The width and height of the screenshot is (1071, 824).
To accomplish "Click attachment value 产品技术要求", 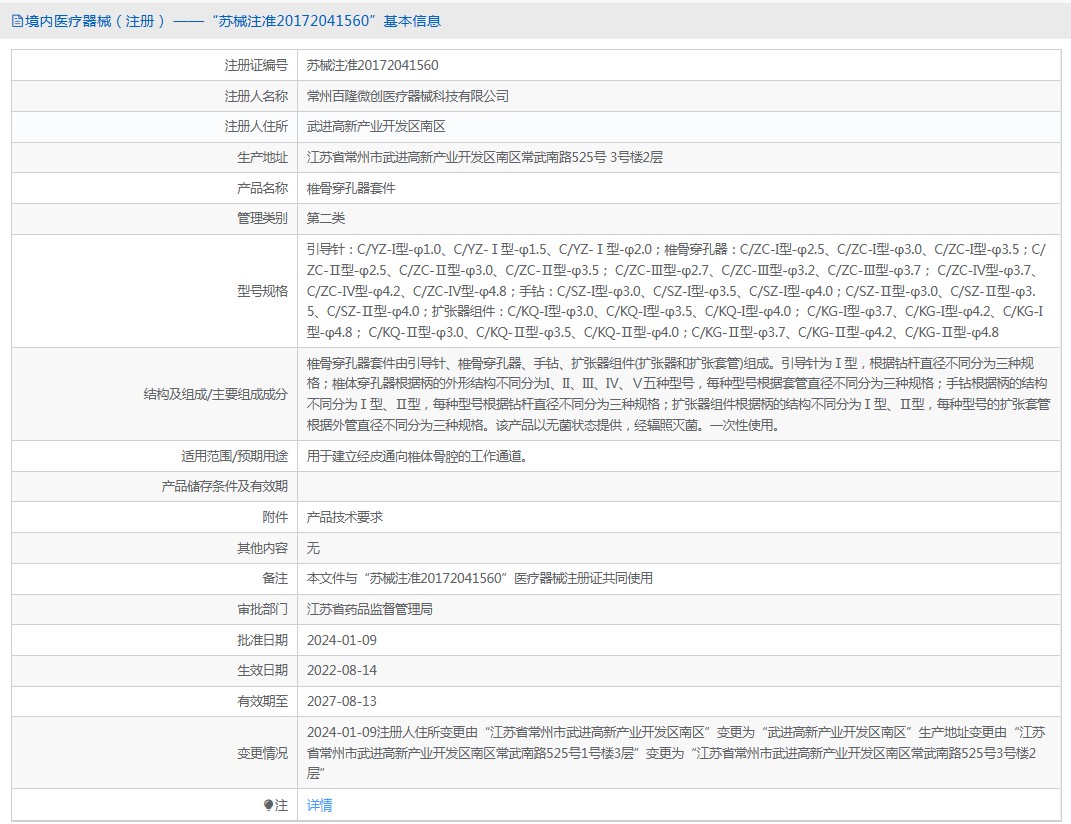I will [x=345, y=517].
